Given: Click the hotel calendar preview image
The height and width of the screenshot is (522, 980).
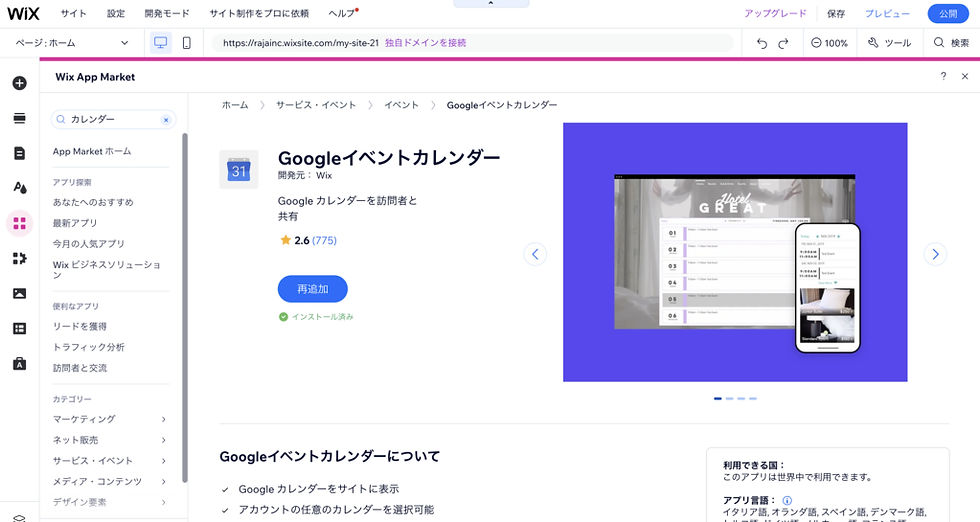Looking at the screenshot, I should point(735,252).
